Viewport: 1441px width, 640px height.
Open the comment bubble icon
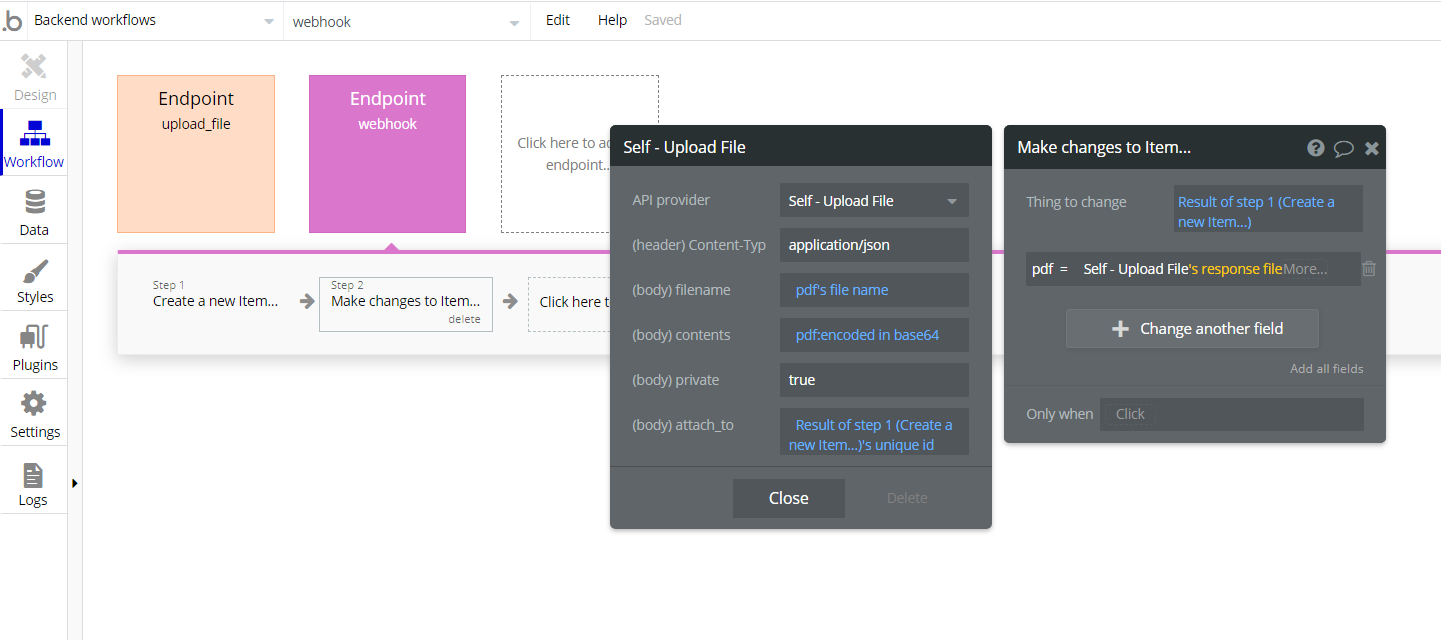pyautogui.click(x=1344, y=148)
